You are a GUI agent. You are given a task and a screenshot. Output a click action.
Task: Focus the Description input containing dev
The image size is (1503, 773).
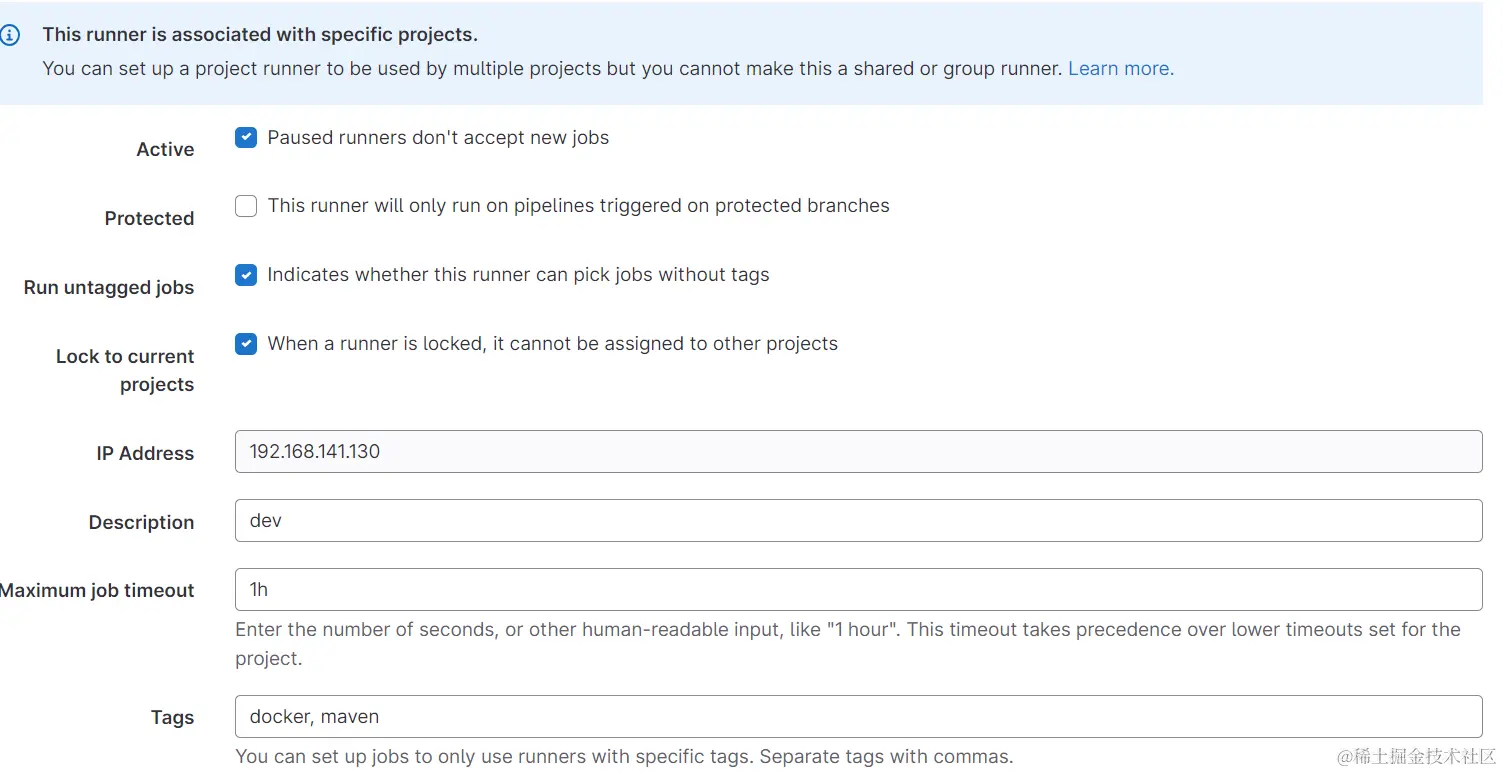click(x=858, y=521)
